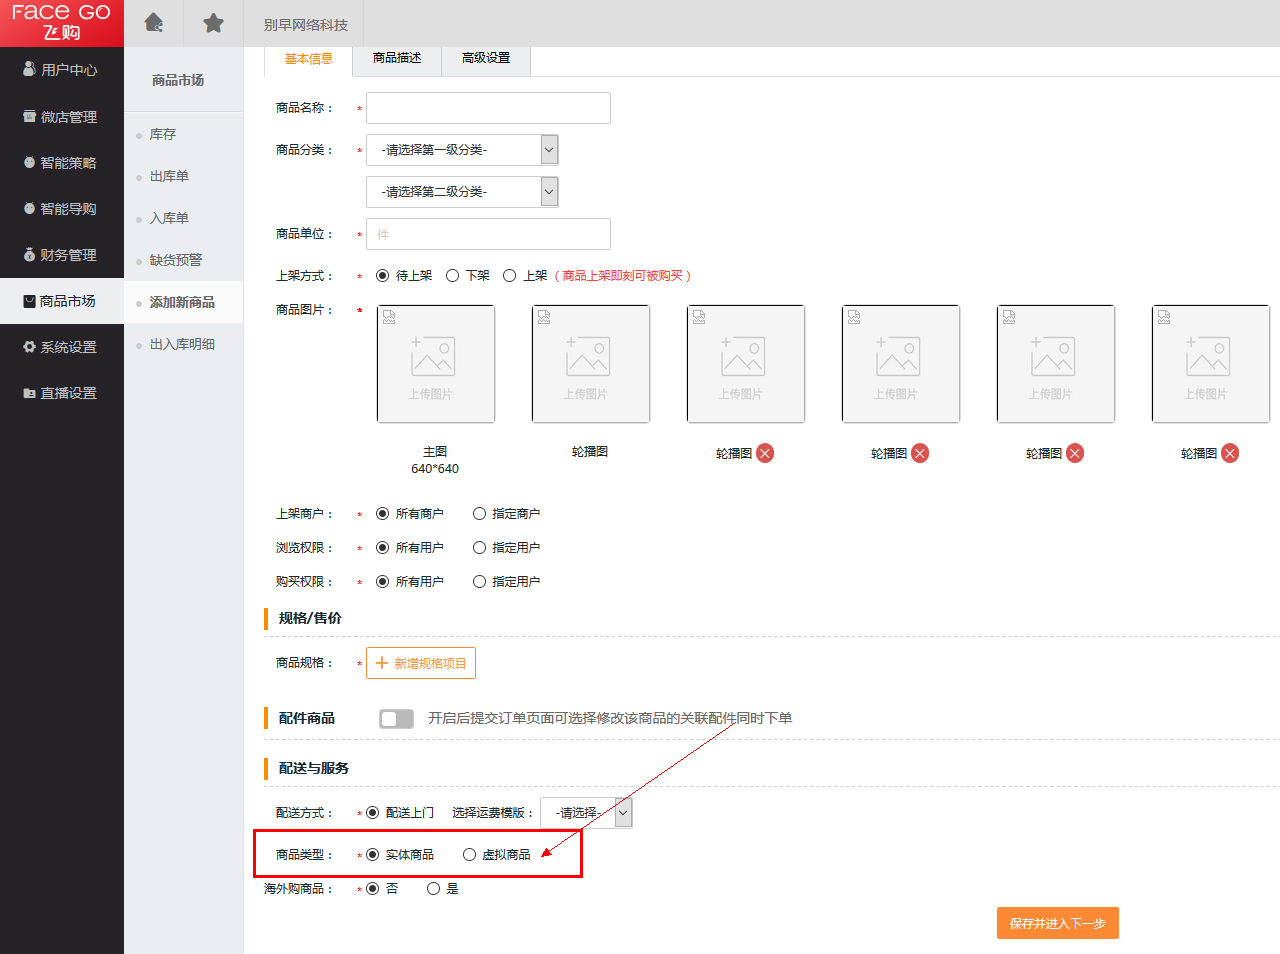1280x954 pixels.
Task: Switch to the 商品描述 tab
Action: (397, 59)
